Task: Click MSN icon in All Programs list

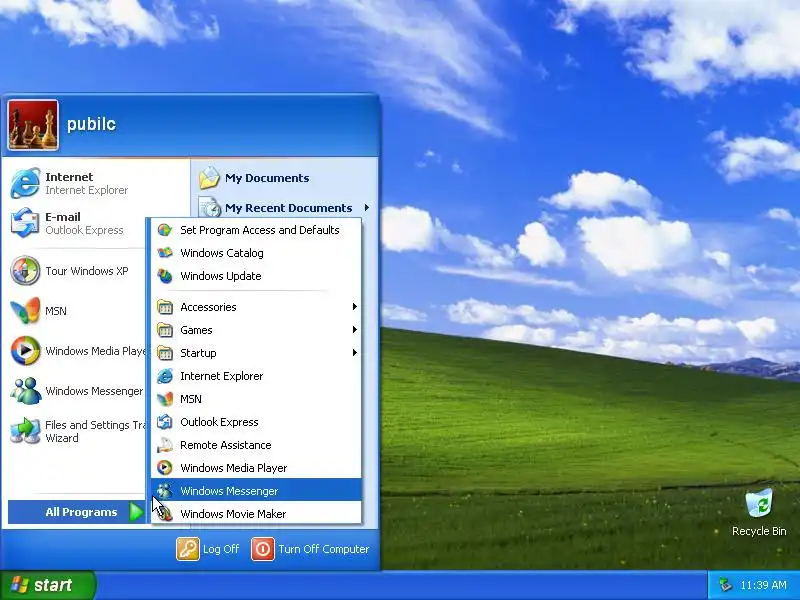Action: click(165, 399)
